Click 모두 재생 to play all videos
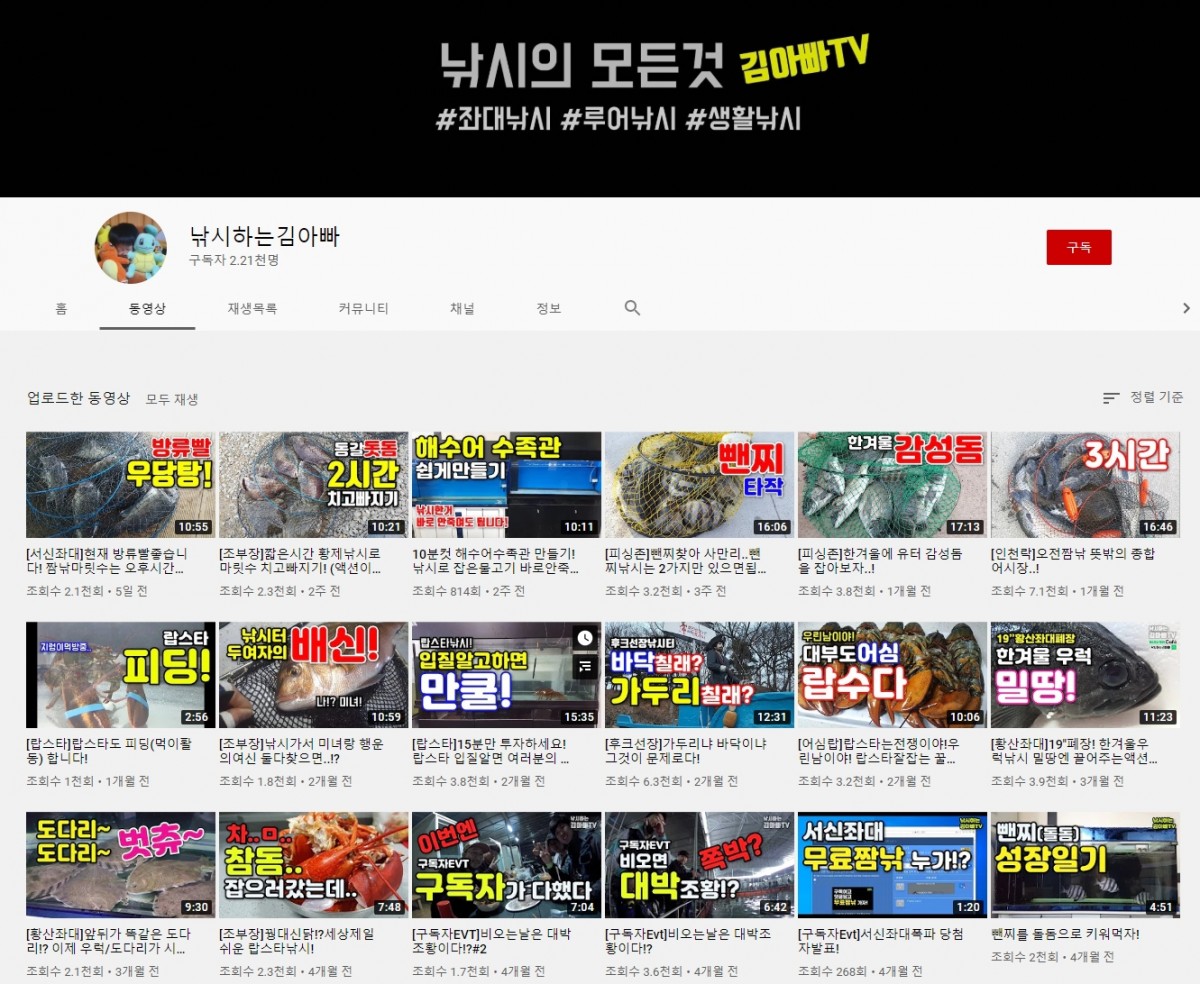The height and width of the screenshot is (984, 1200). (172, 399)
